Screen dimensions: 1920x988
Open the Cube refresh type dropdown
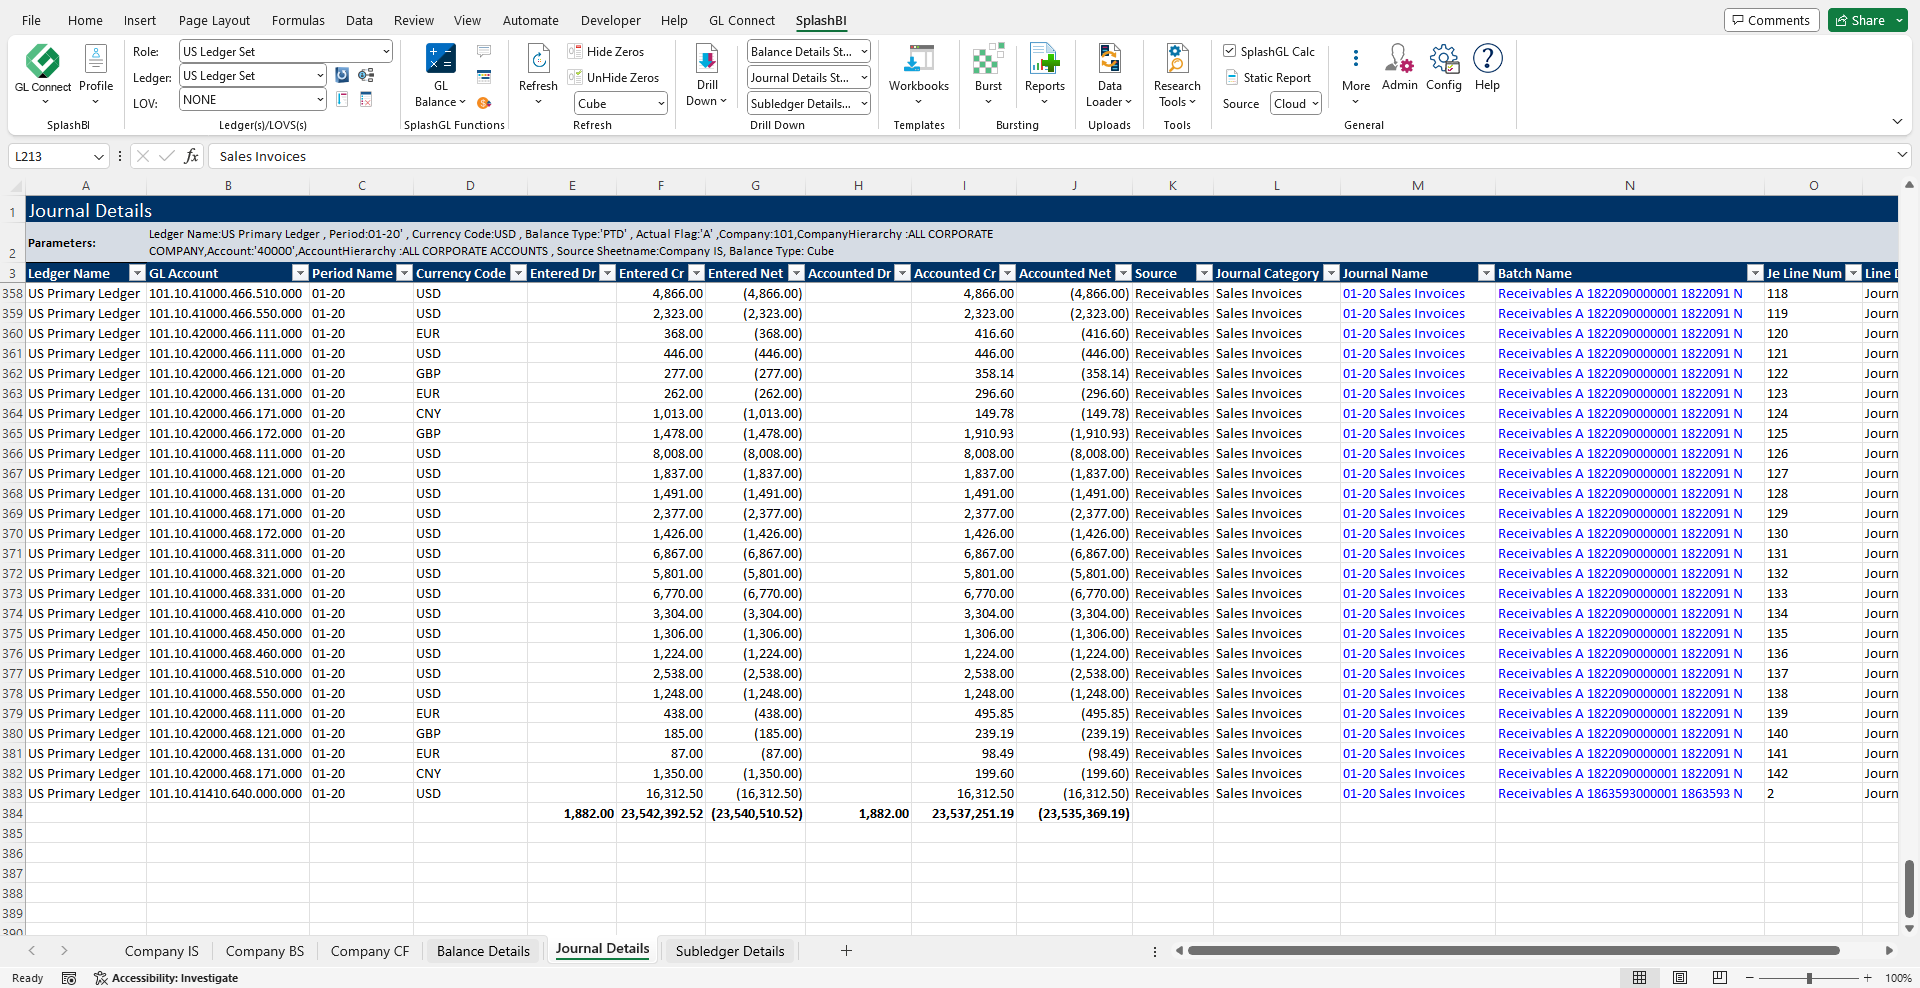tap(661, 104)
